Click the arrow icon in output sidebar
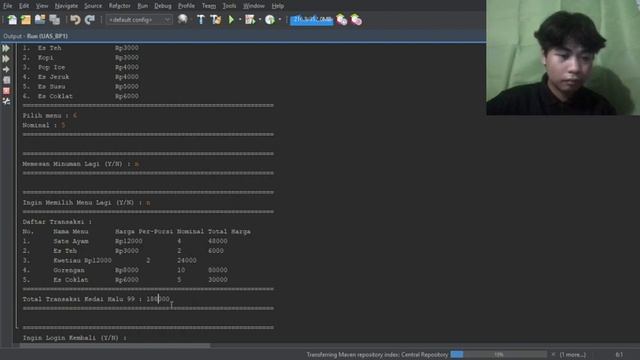Screen dimensions: 640x360 click(x=6, y=69)
